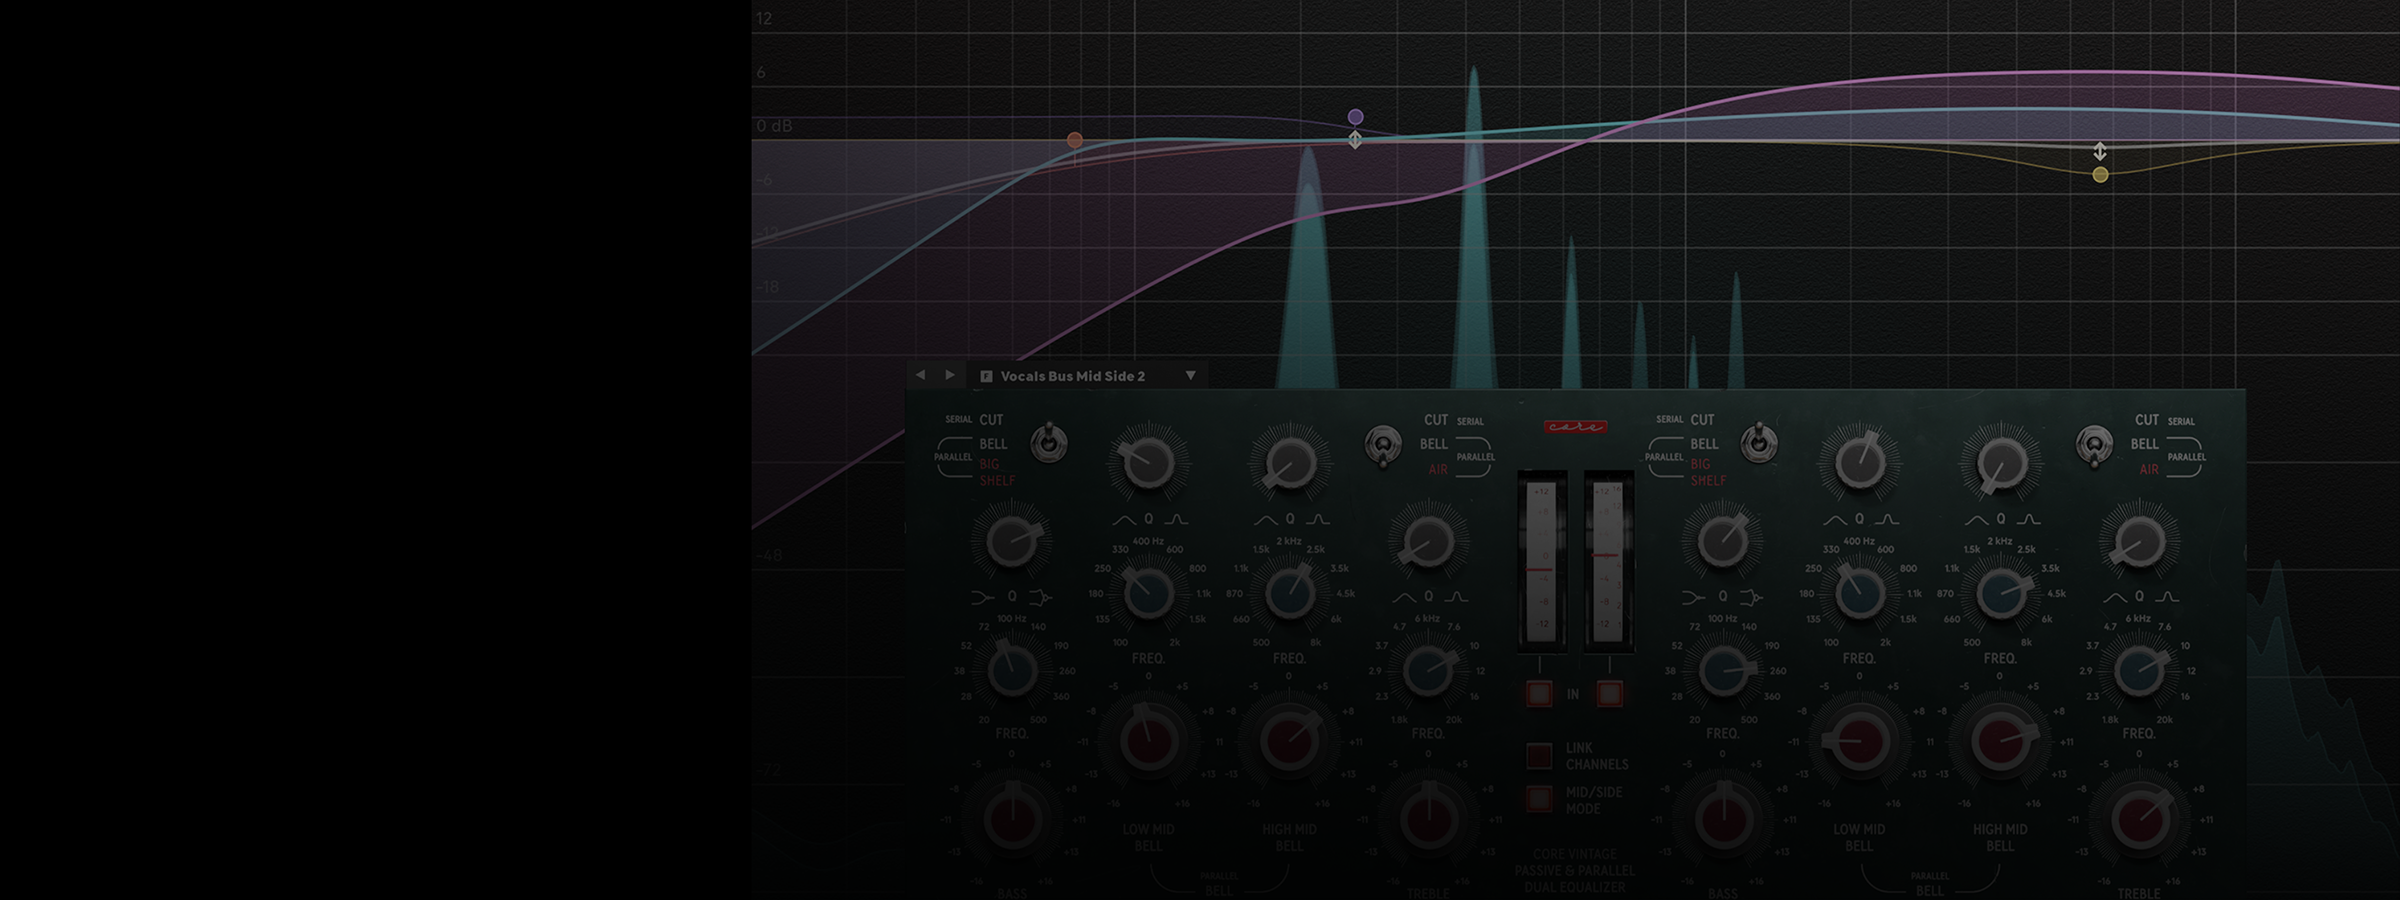The width and height of the screenshot is (2400, 900).
Task: Flip the right channel treble Cut/Bell/Air switch
Action: [2094, 445]
